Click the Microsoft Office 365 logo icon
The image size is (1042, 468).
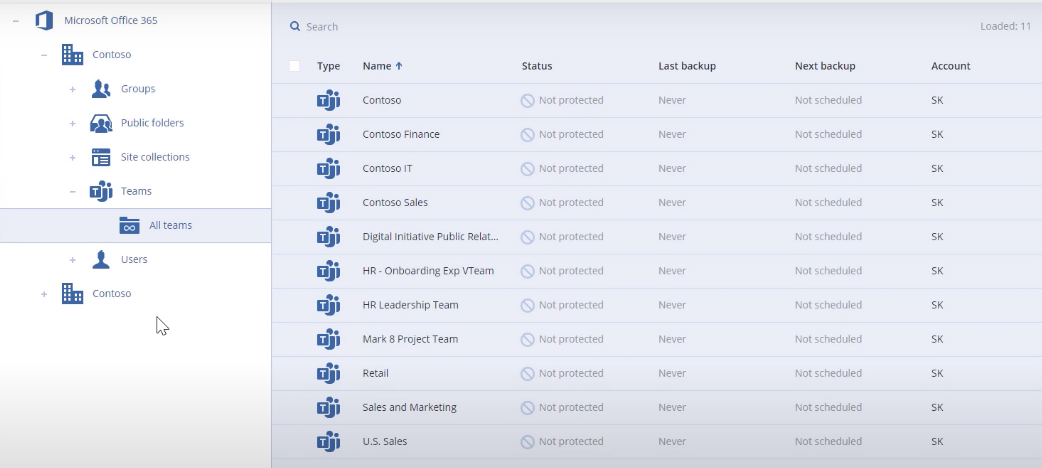coord(44,21)
